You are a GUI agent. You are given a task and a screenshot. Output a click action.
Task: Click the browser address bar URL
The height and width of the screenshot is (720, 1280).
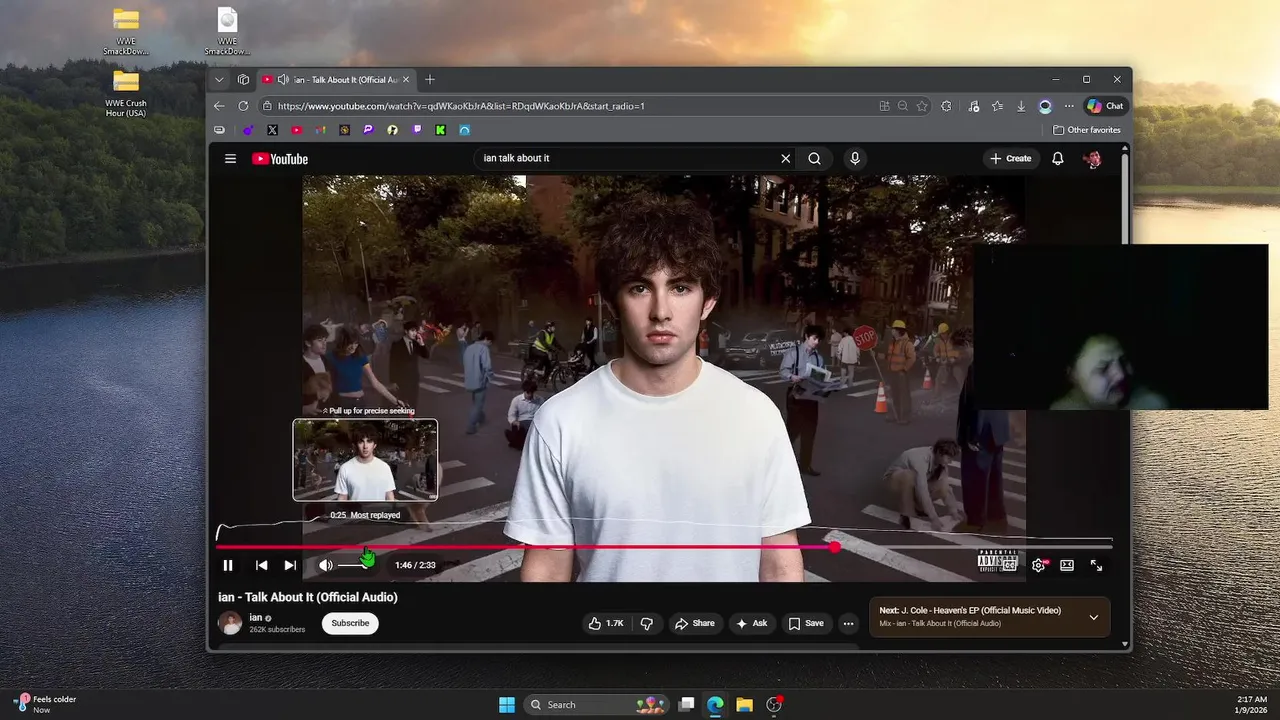tap(461, 106)
